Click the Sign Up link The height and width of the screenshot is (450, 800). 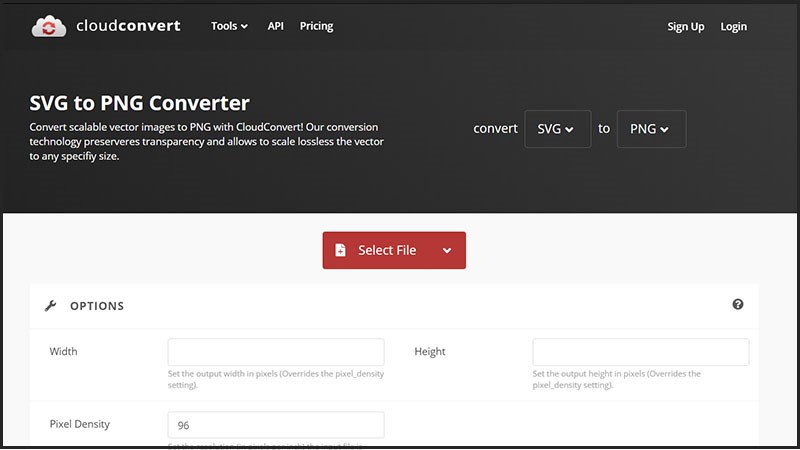(x=686, y=27)
